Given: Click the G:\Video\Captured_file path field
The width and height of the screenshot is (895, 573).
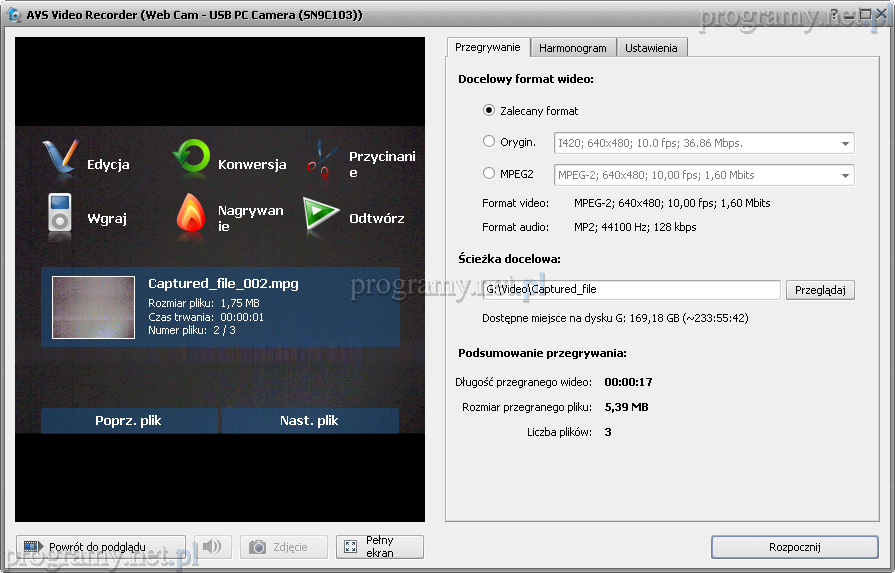Looking at the screenshot, I should coord(630,290).
